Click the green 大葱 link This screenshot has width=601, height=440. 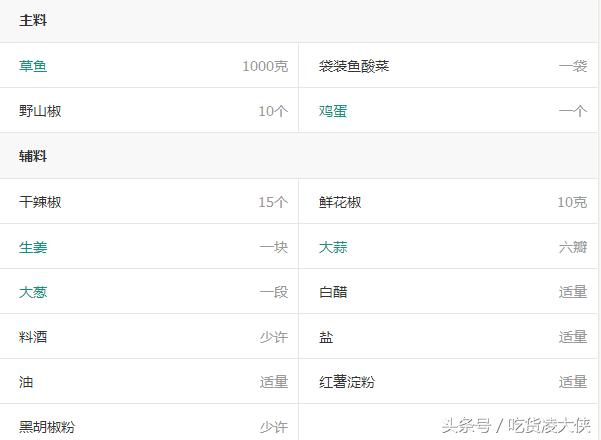33,292
